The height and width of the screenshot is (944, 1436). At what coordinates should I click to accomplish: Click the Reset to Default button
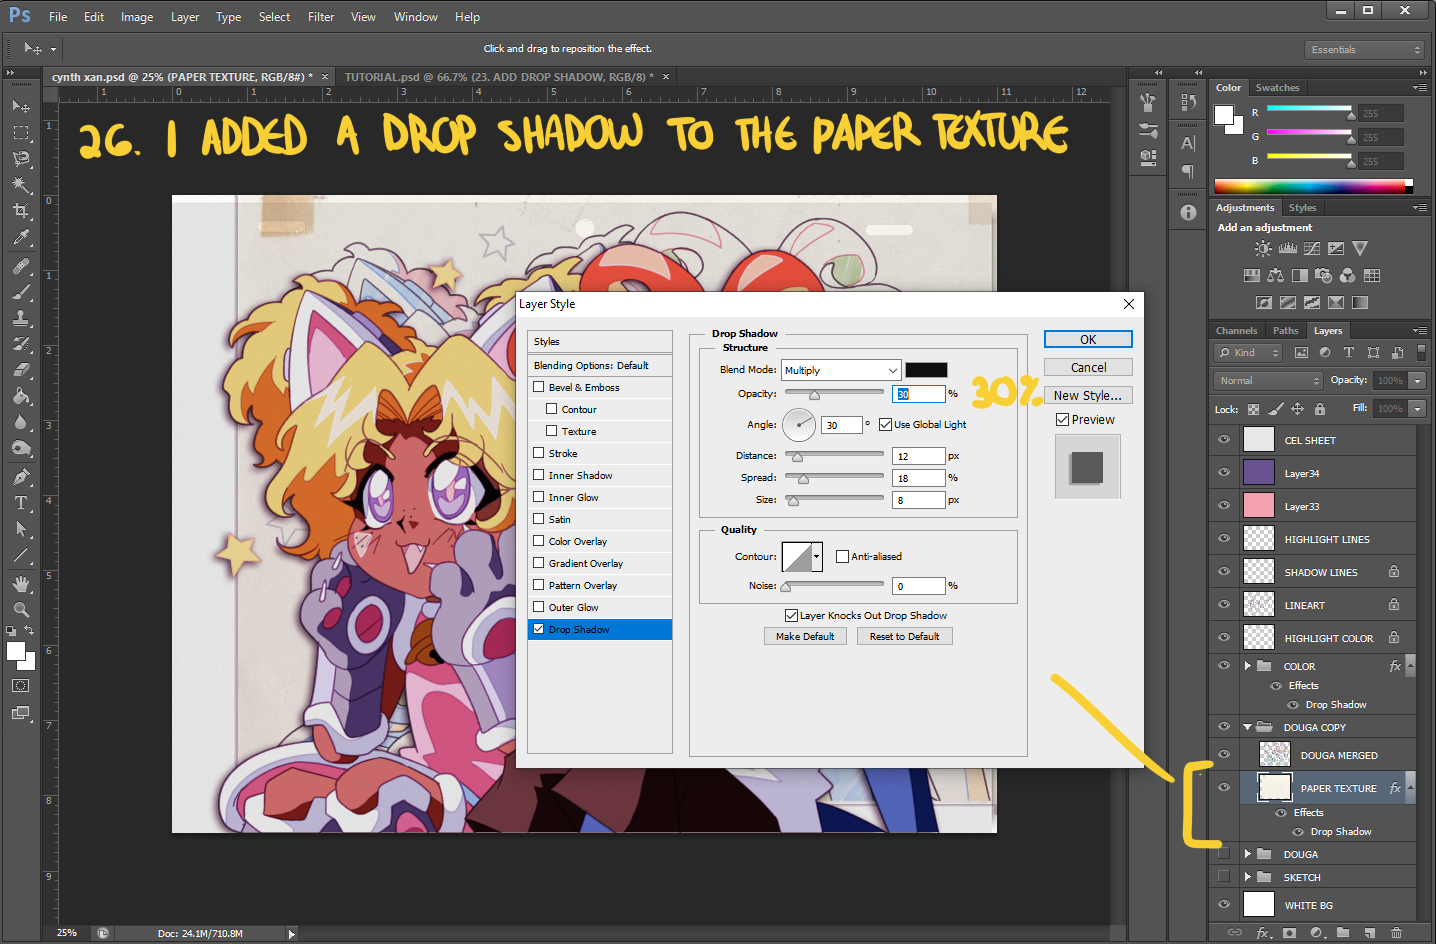pos(904,636)
